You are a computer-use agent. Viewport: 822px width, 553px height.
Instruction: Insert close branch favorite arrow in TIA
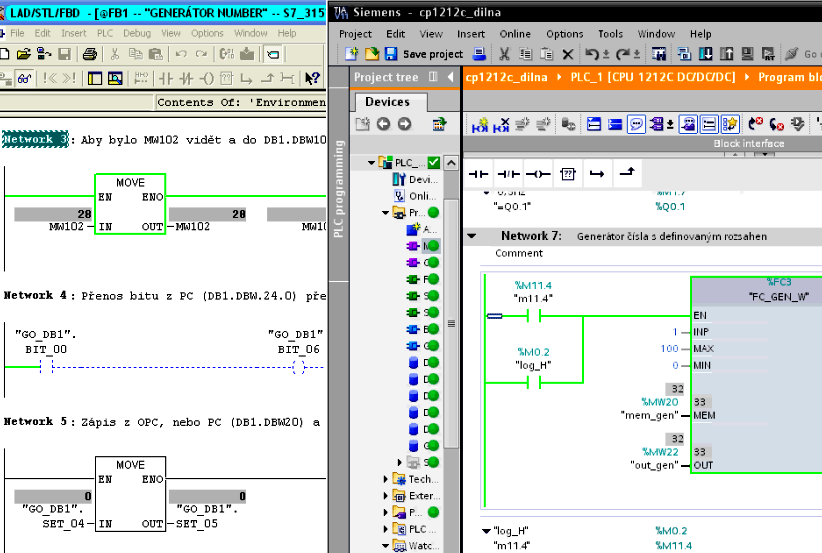pos(628,172)
